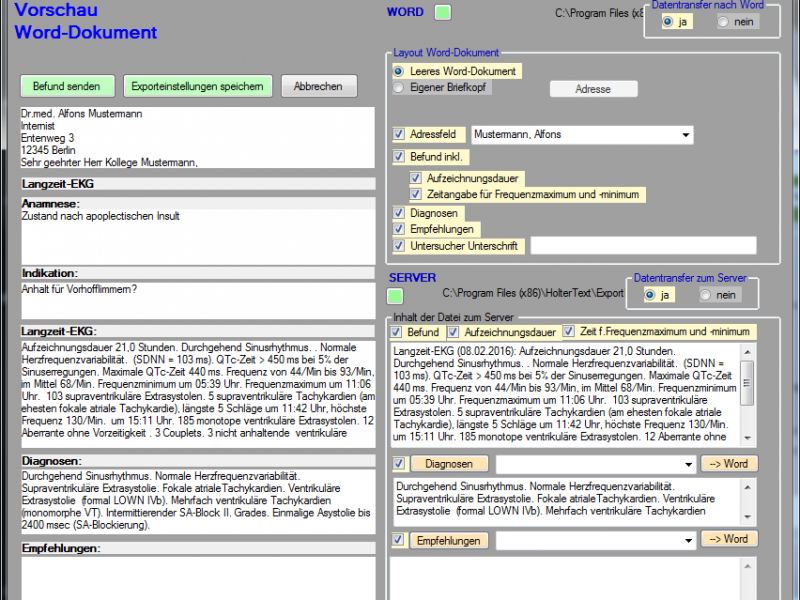Click into the Anamnese text area
Screen dimensions: 800x600
click(197, 237)
